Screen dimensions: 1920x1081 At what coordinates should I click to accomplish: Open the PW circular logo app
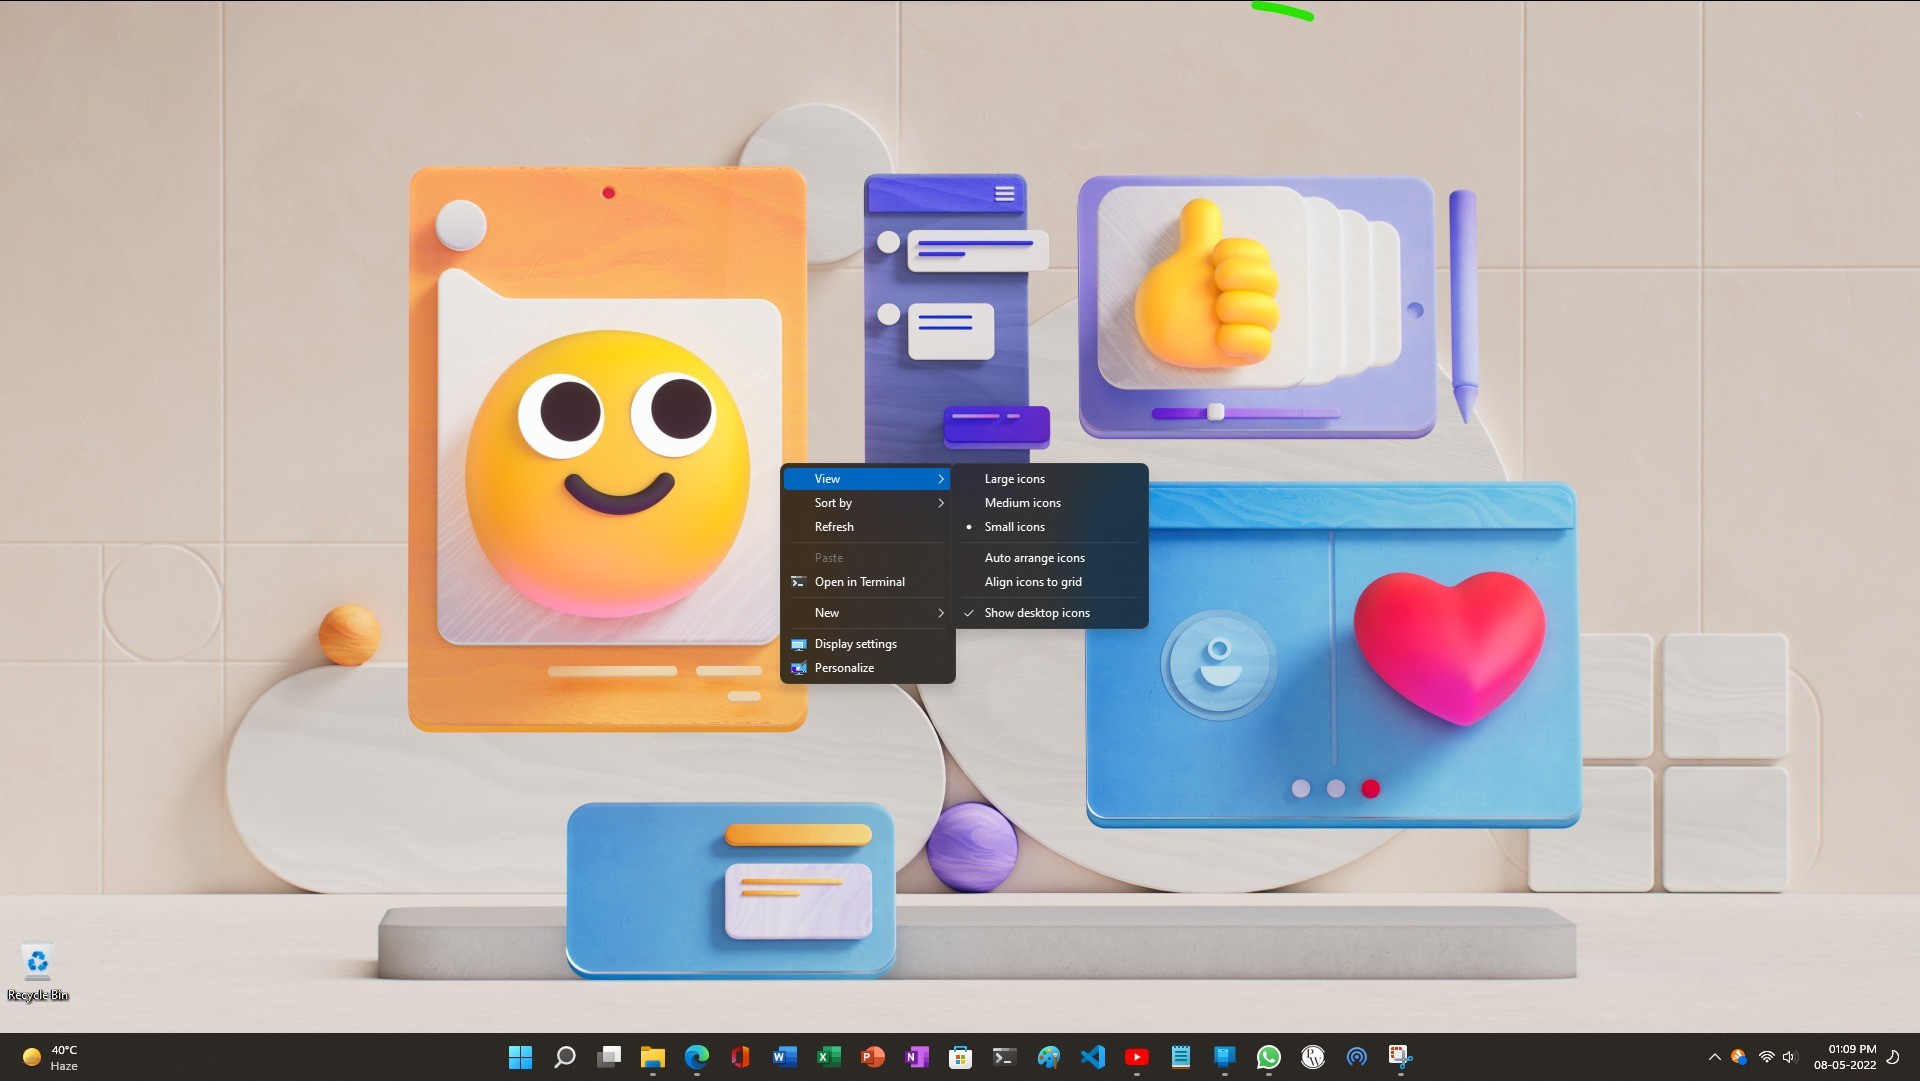(1312, 1057)
